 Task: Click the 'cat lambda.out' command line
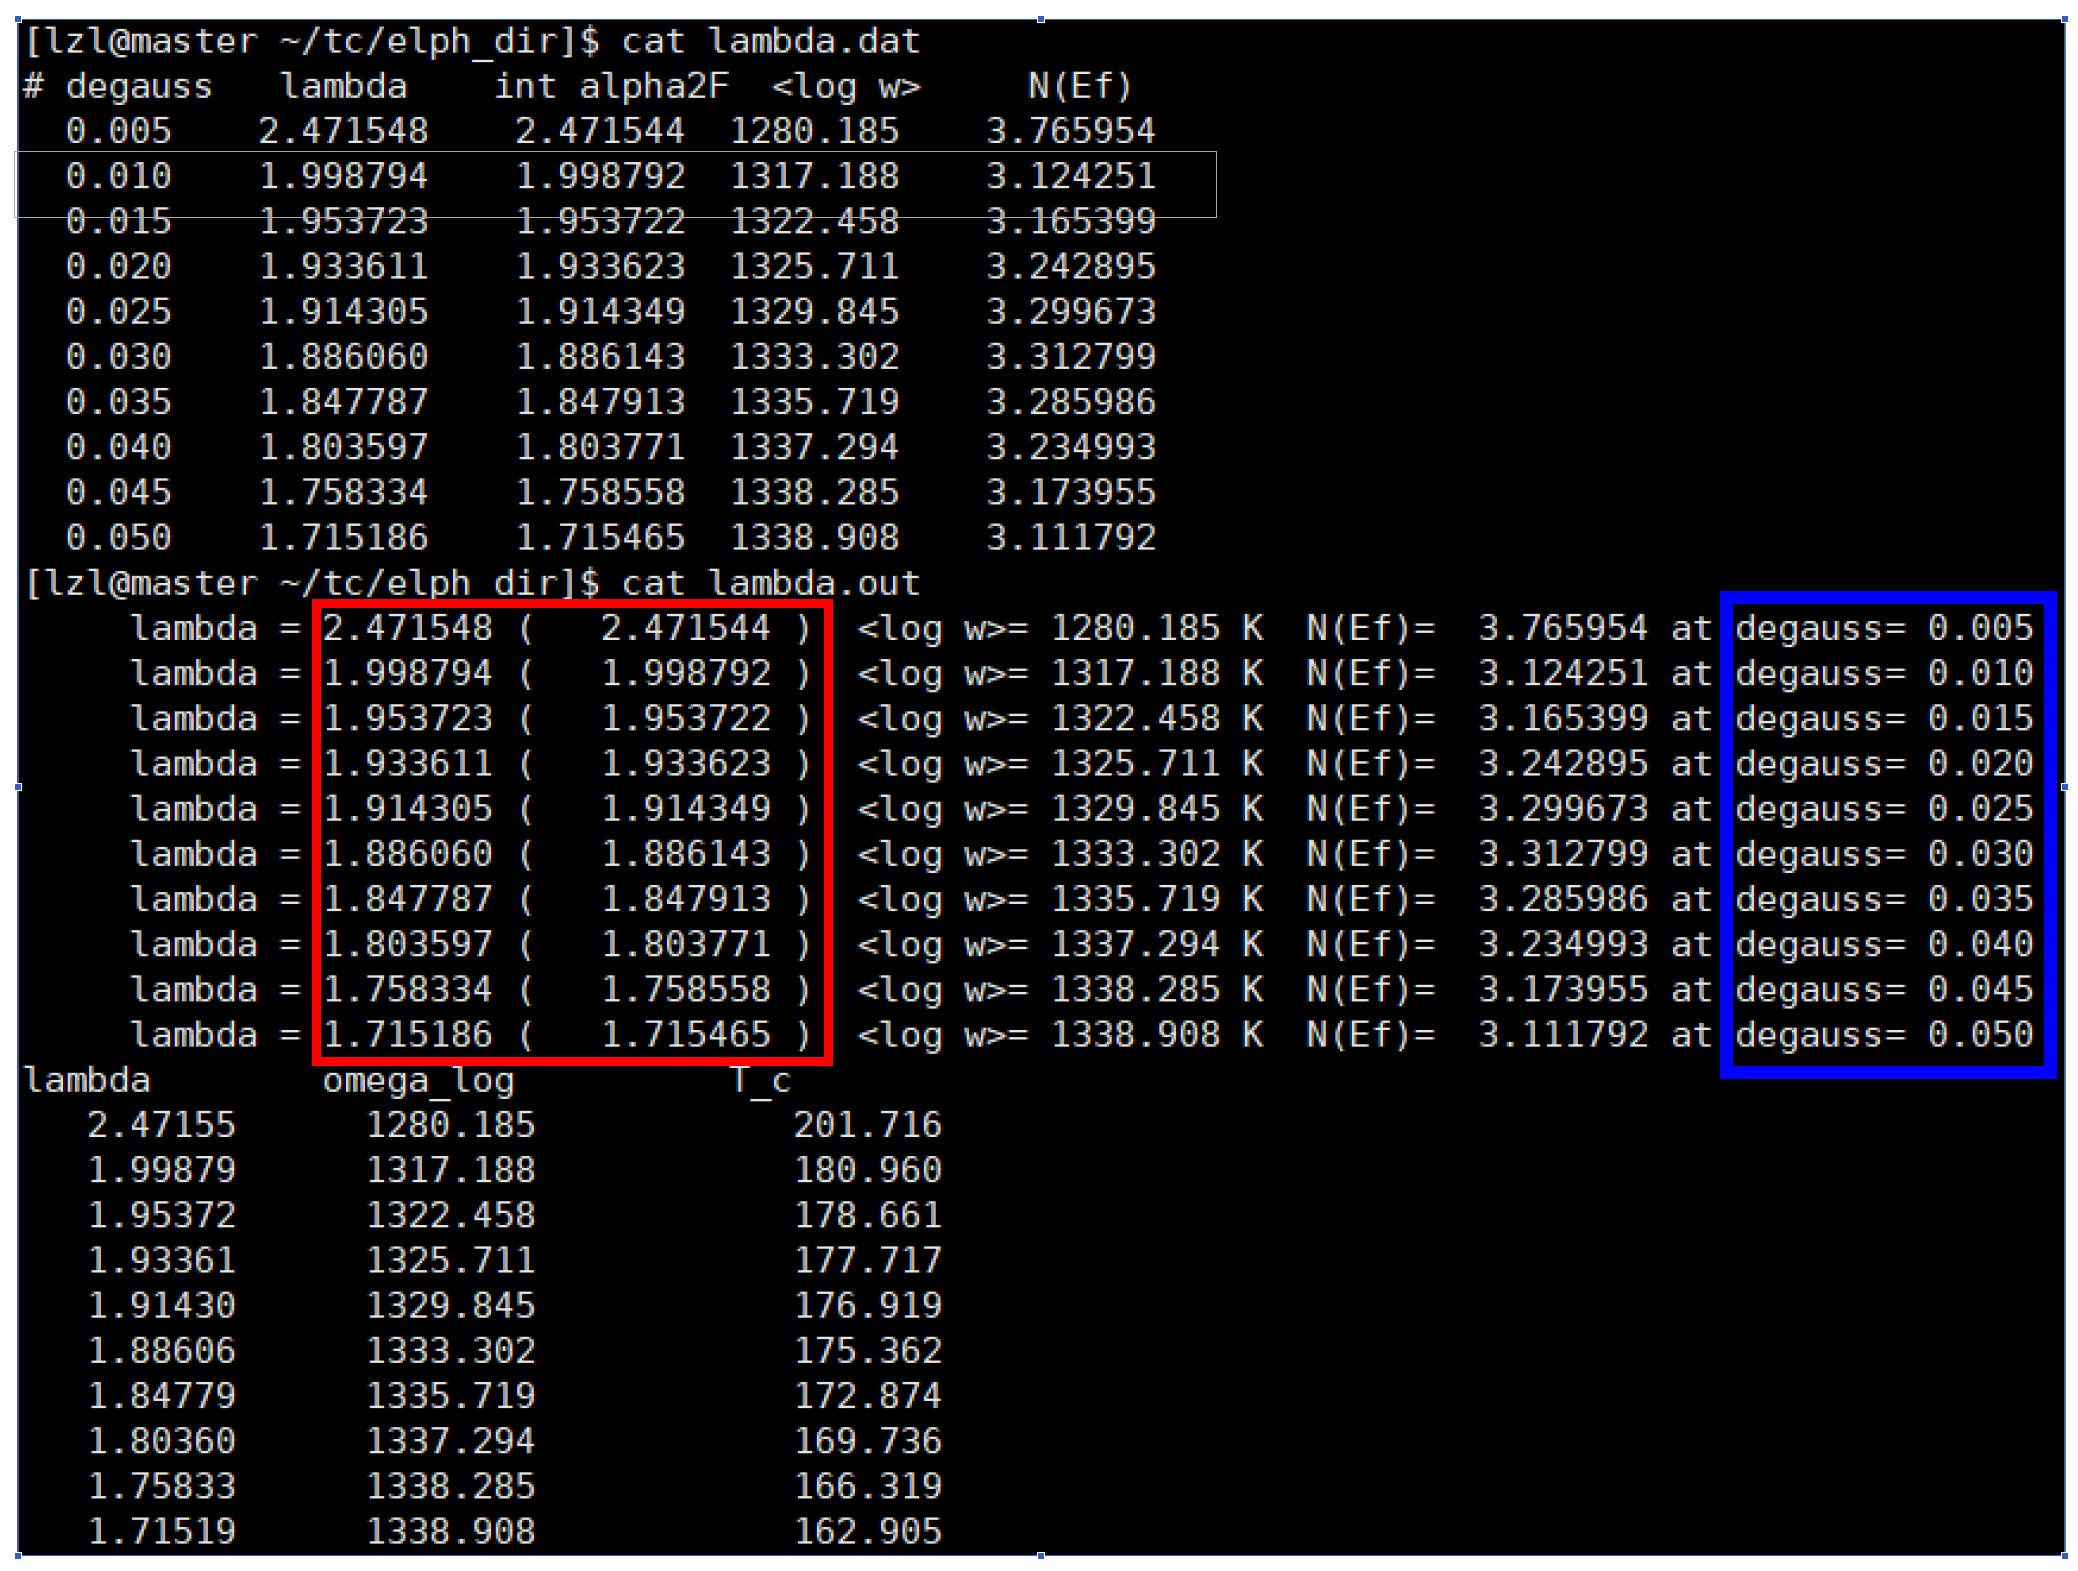pos(769,583)
